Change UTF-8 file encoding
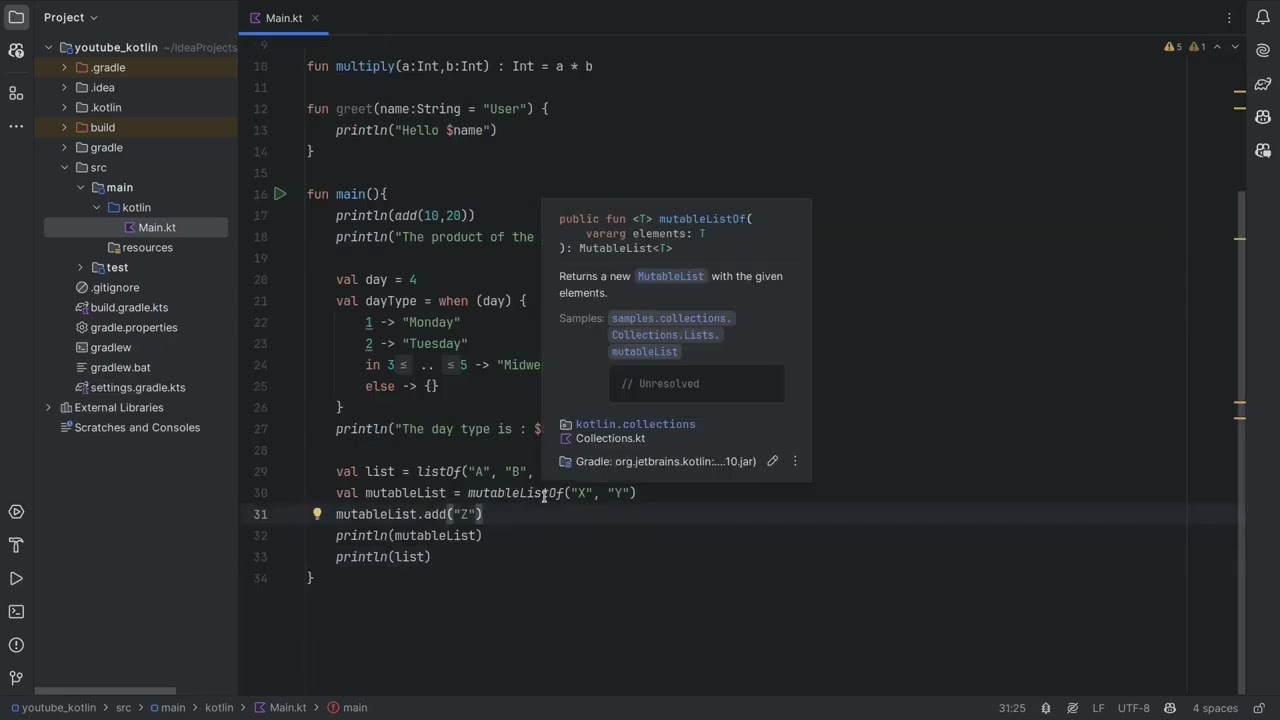Viewport: 1280px width, 720px height. click(x=1133, y=708)
